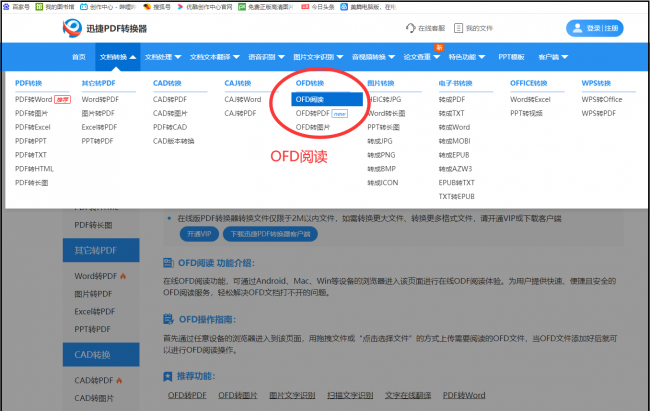Choose PDF转长图 in dropdown menu
The image size is (650, 411).
coord(32,183)
